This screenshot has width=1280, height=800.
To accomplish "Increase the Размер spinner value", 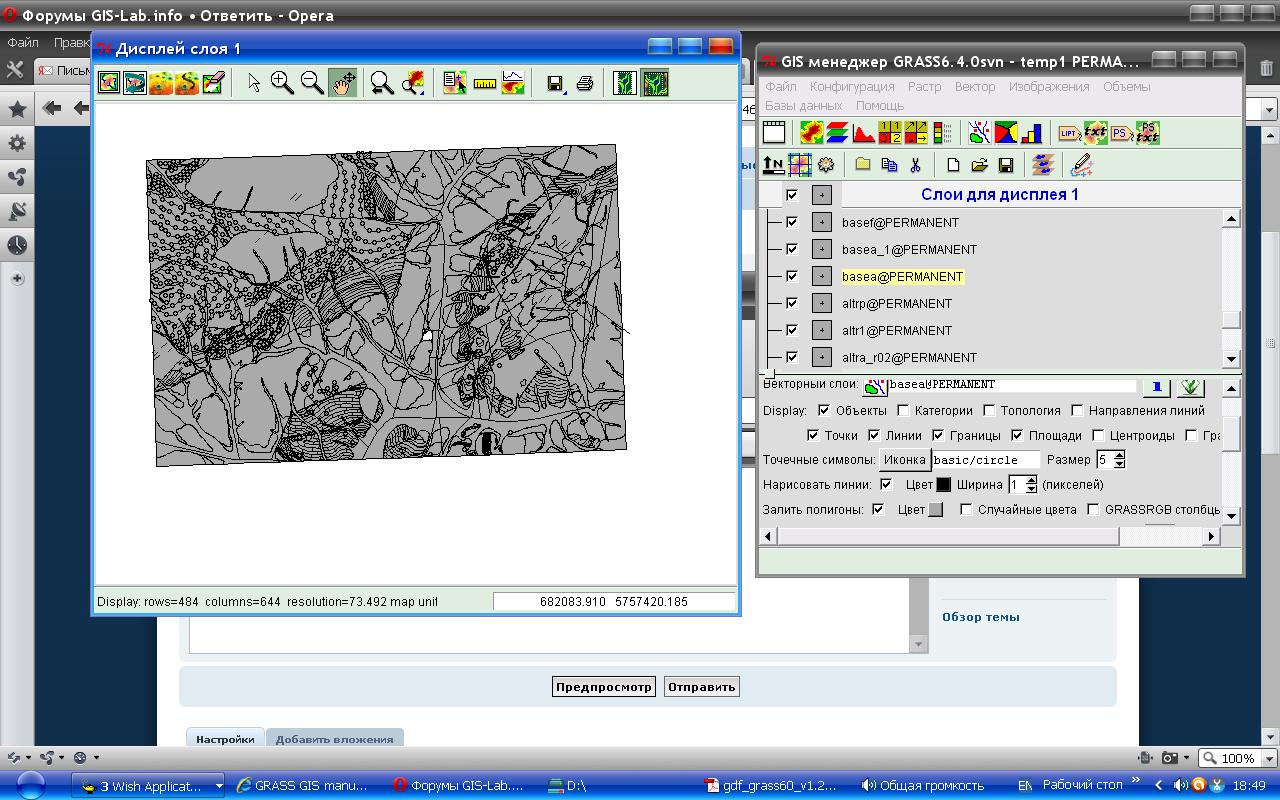I will 1119,455.
